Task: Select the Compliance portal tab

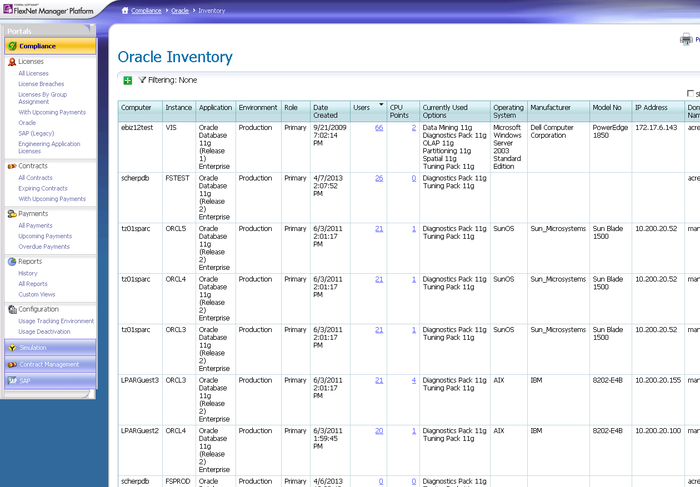Action: click(x=37, y=46)
